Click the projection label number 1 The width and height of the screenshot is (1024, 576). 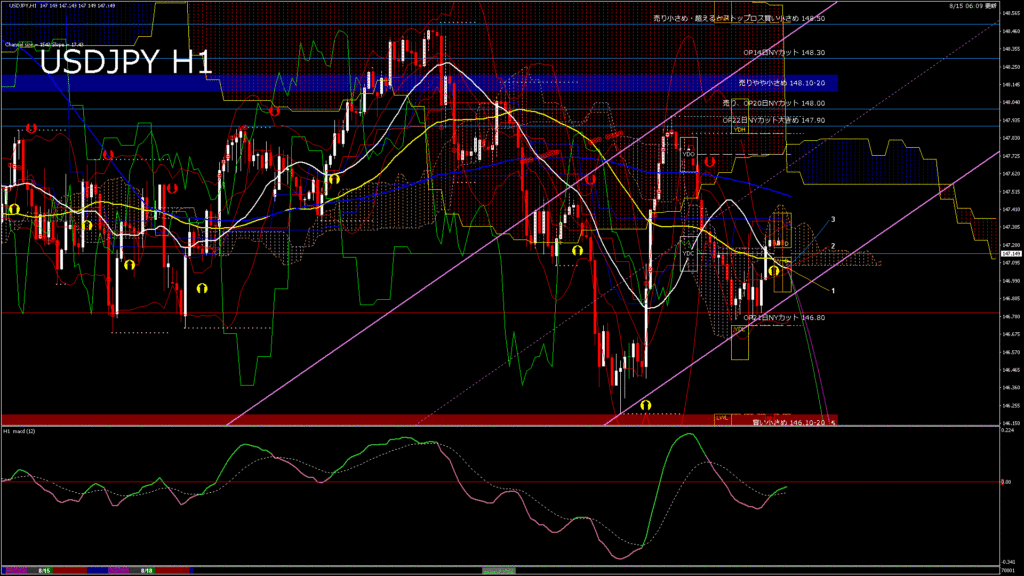[834, 290]
